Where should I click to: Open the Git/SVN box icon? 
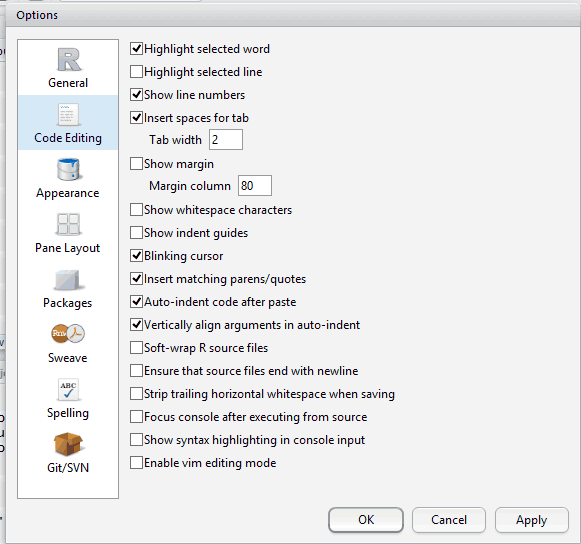tap(68, 444)
